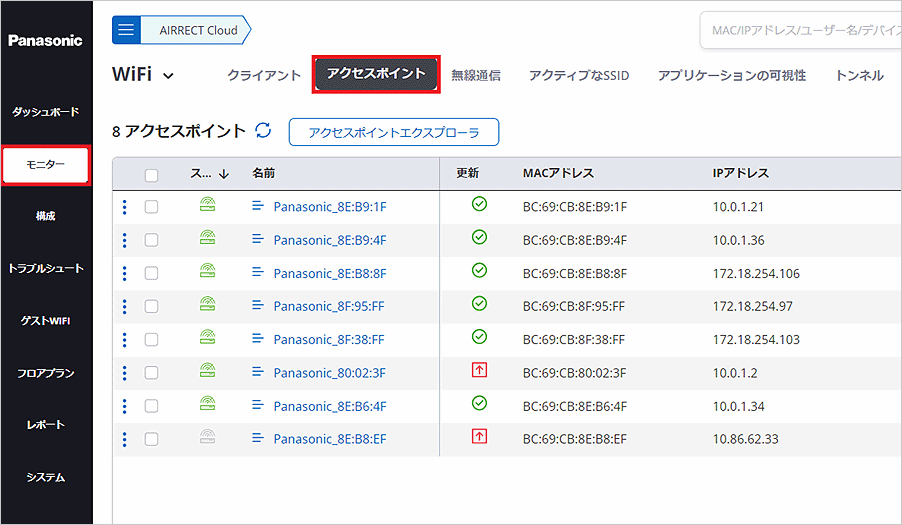Click up-to-date checkmark for Panasonic_8E:B8:8F

tap(479, 270)
